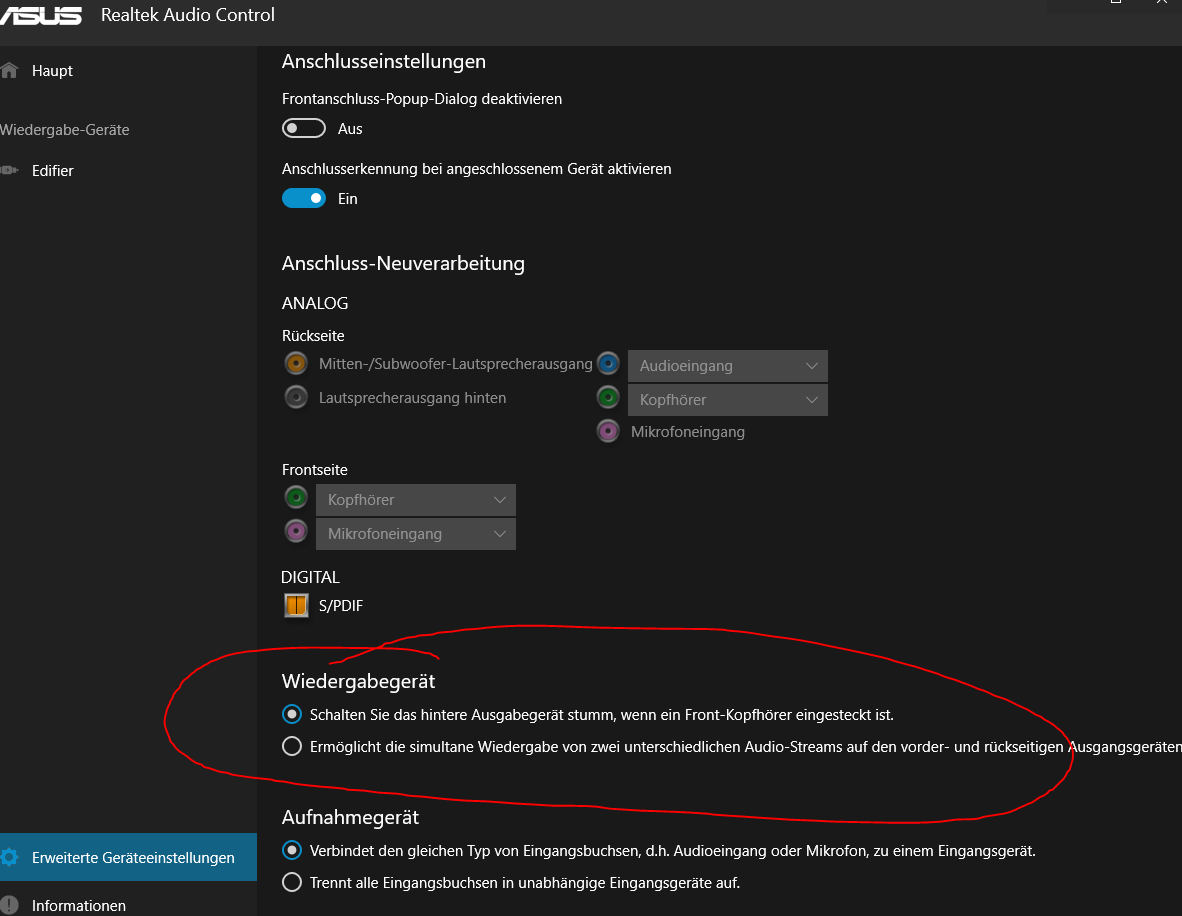Click the Informationen exclamation icon
The height and width of the screenshot is (916, 1182).
[x=9, y=905]
